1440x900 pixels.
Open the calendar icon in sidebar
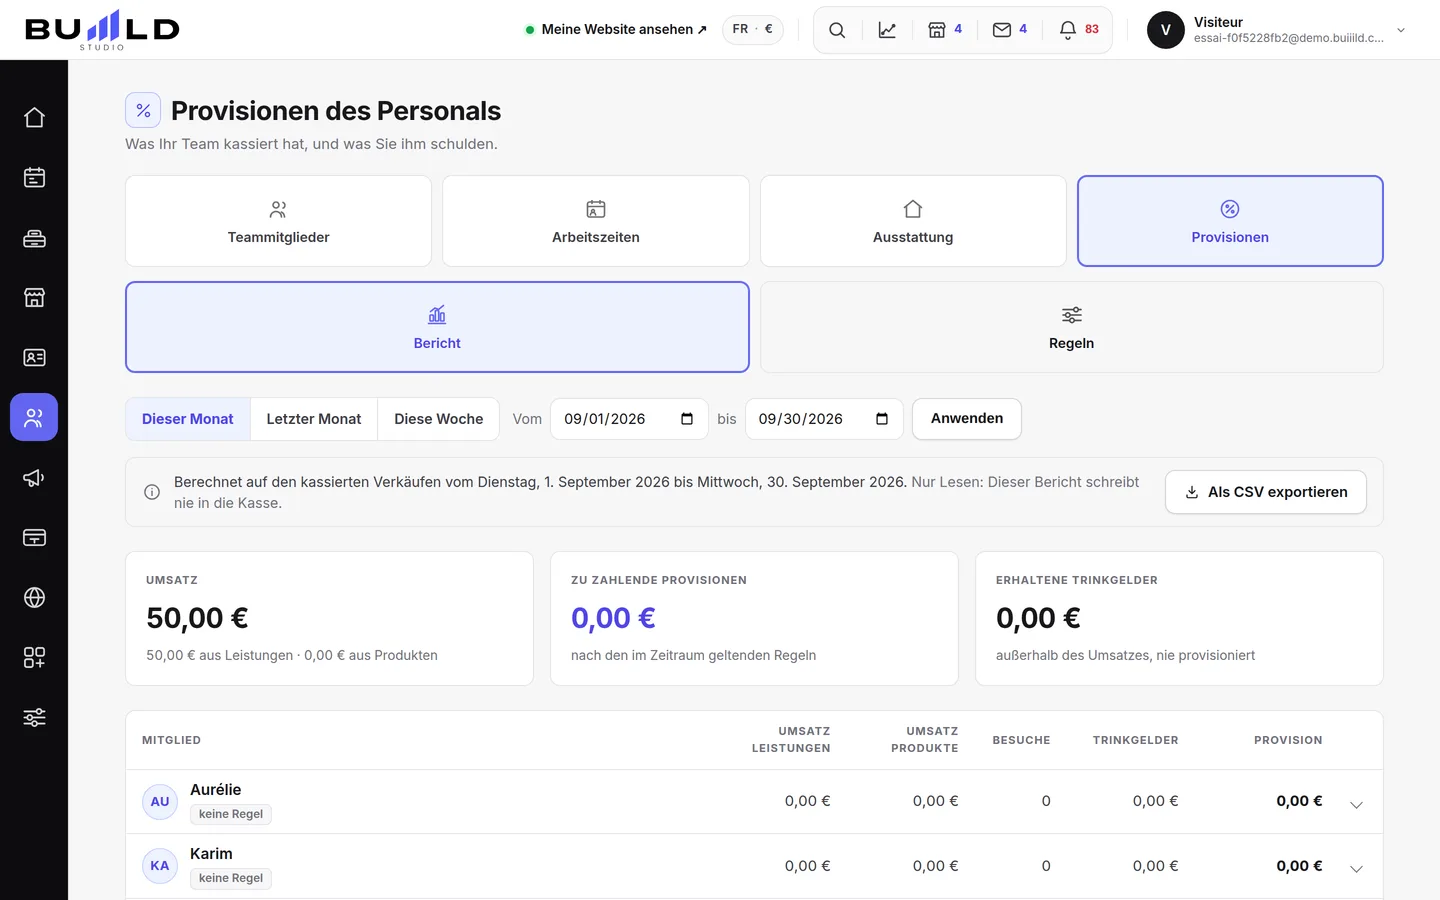(x=34, y=177)
